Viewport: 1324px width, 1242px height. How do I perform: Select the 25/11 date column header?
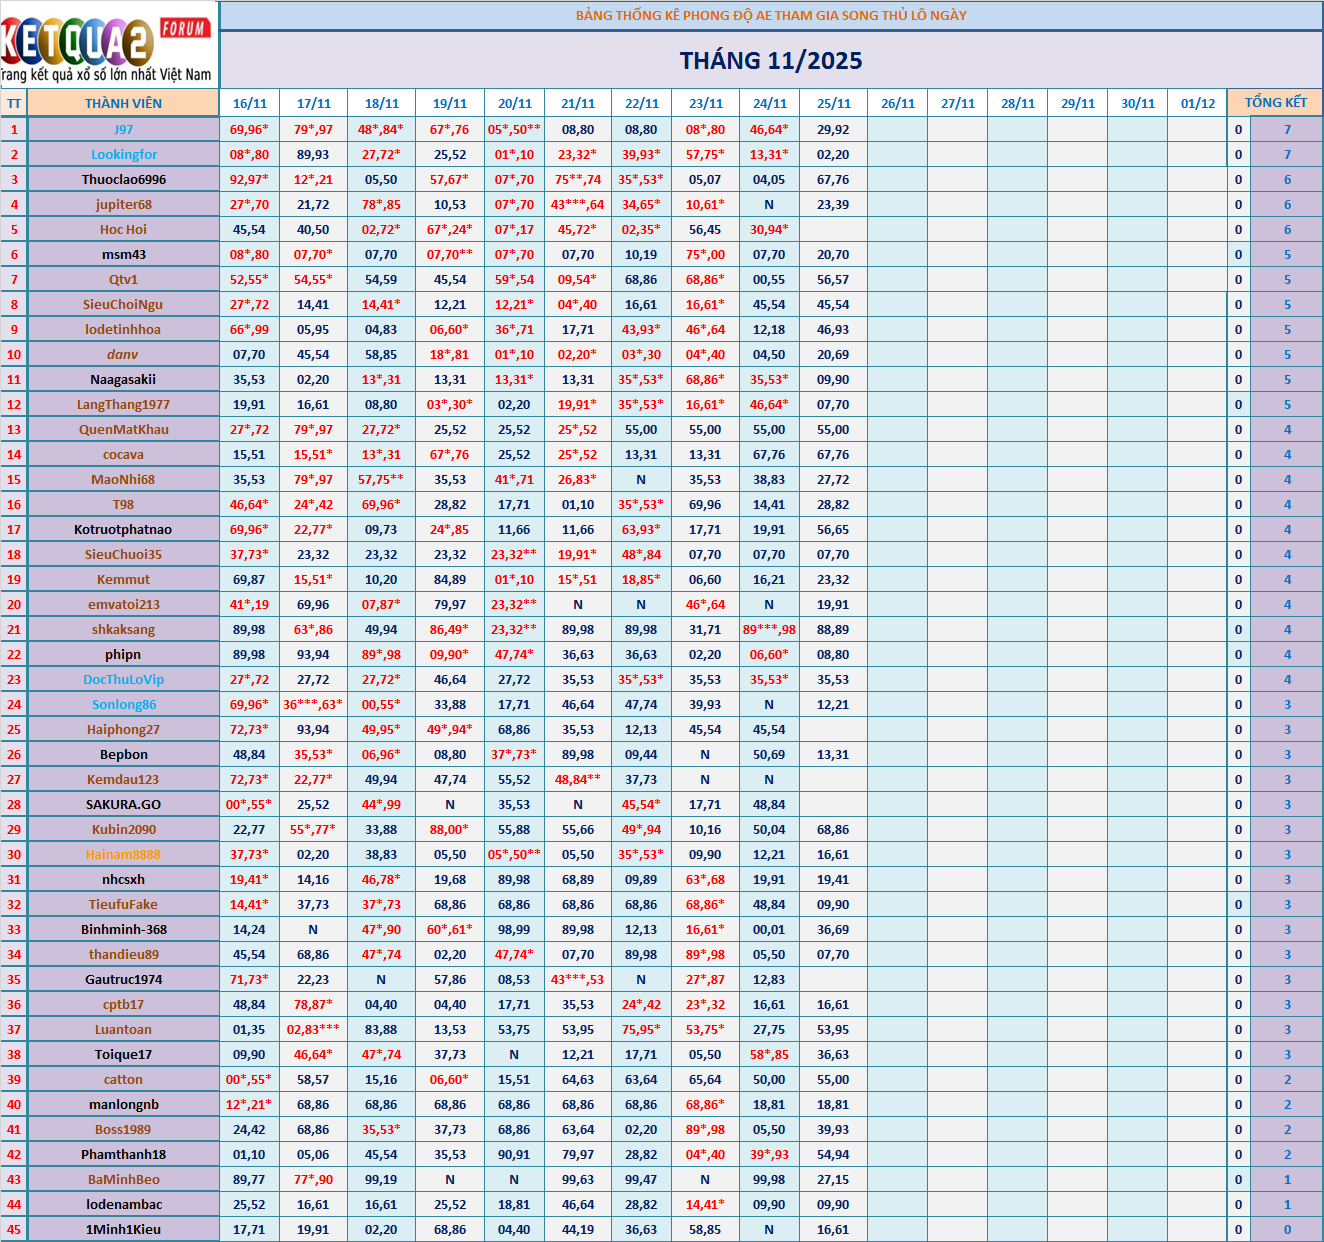click(x=833, y=103)
